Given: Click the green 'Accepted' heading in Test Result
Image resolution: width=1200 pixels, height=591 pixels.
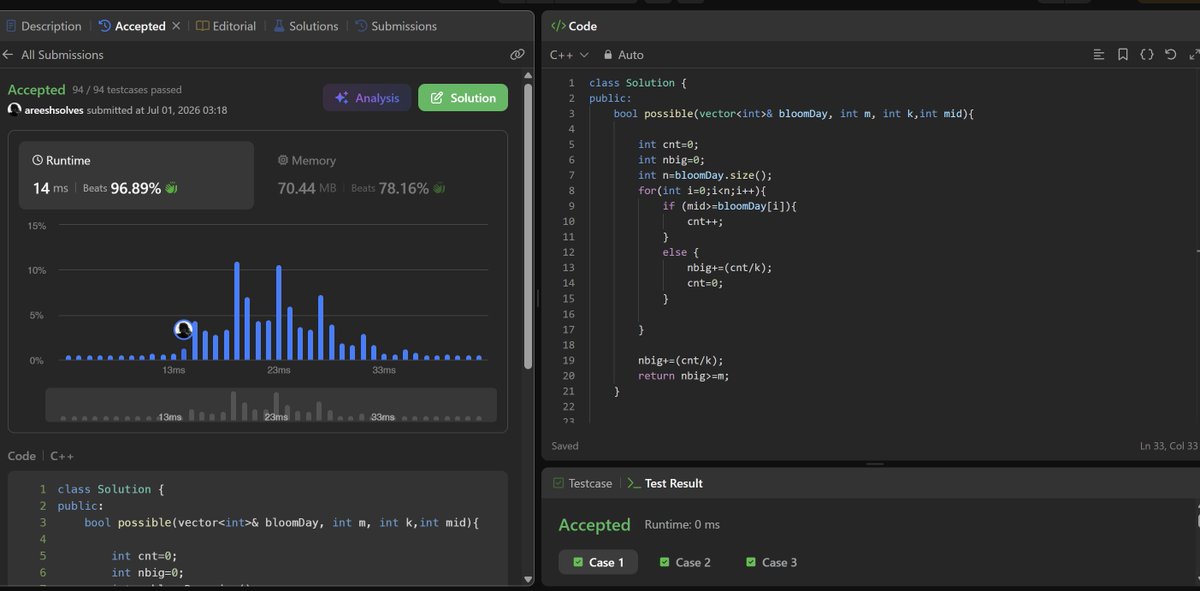Looking at the screenshot, I should click(x=594, y=525).
